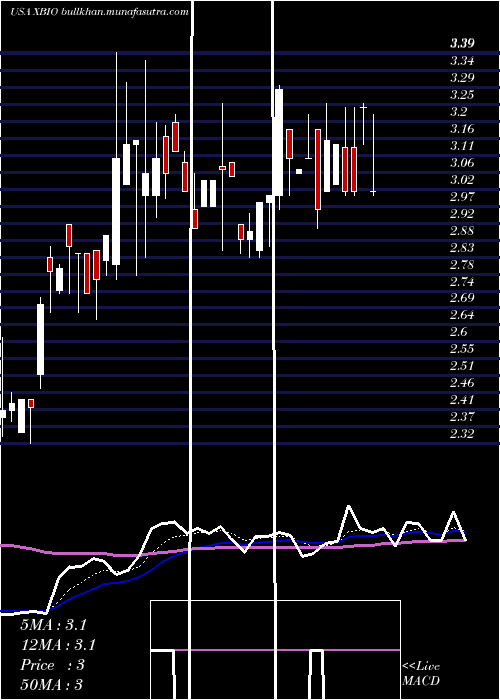
Task: Select the 50MA : 3 readout
Action: click(51, 684)
